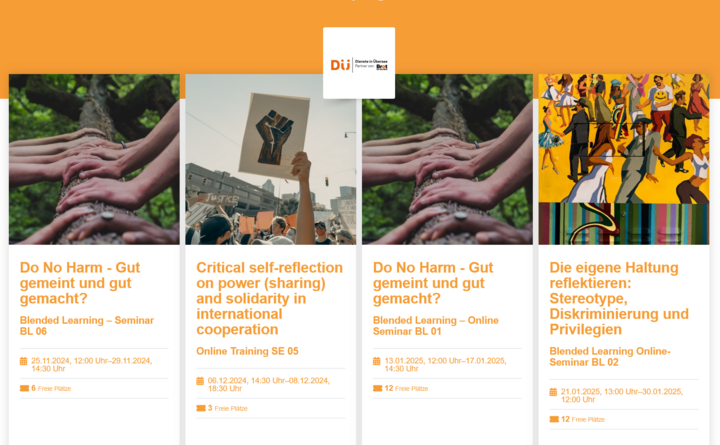Click Blended Learning – Seminar BL 06 subtitle

(87, 326)
